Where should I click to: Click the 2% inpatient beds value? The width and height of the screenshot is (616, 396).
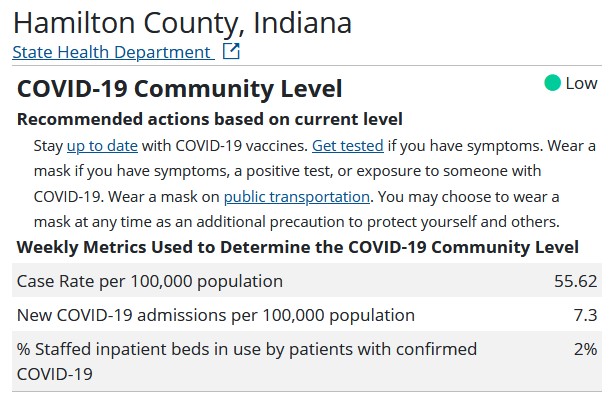click(585, 349)
